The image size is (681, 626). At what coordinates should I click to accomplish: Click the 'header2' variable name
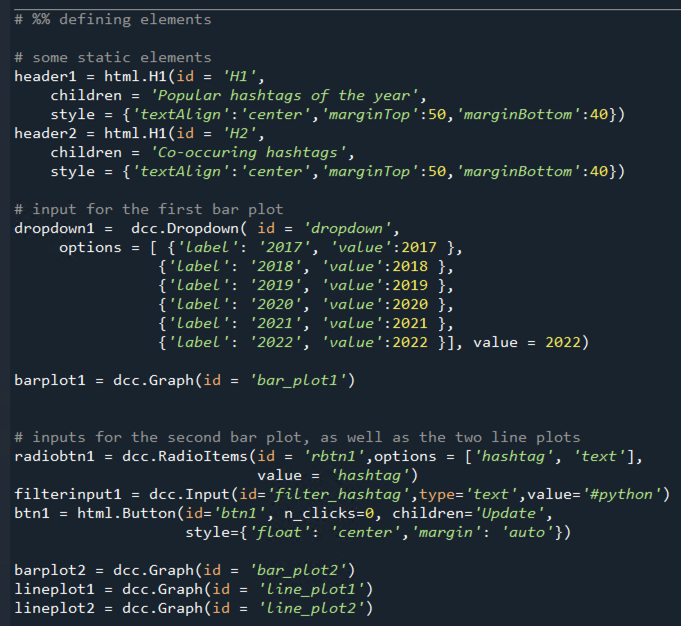[x=45, y=133]
